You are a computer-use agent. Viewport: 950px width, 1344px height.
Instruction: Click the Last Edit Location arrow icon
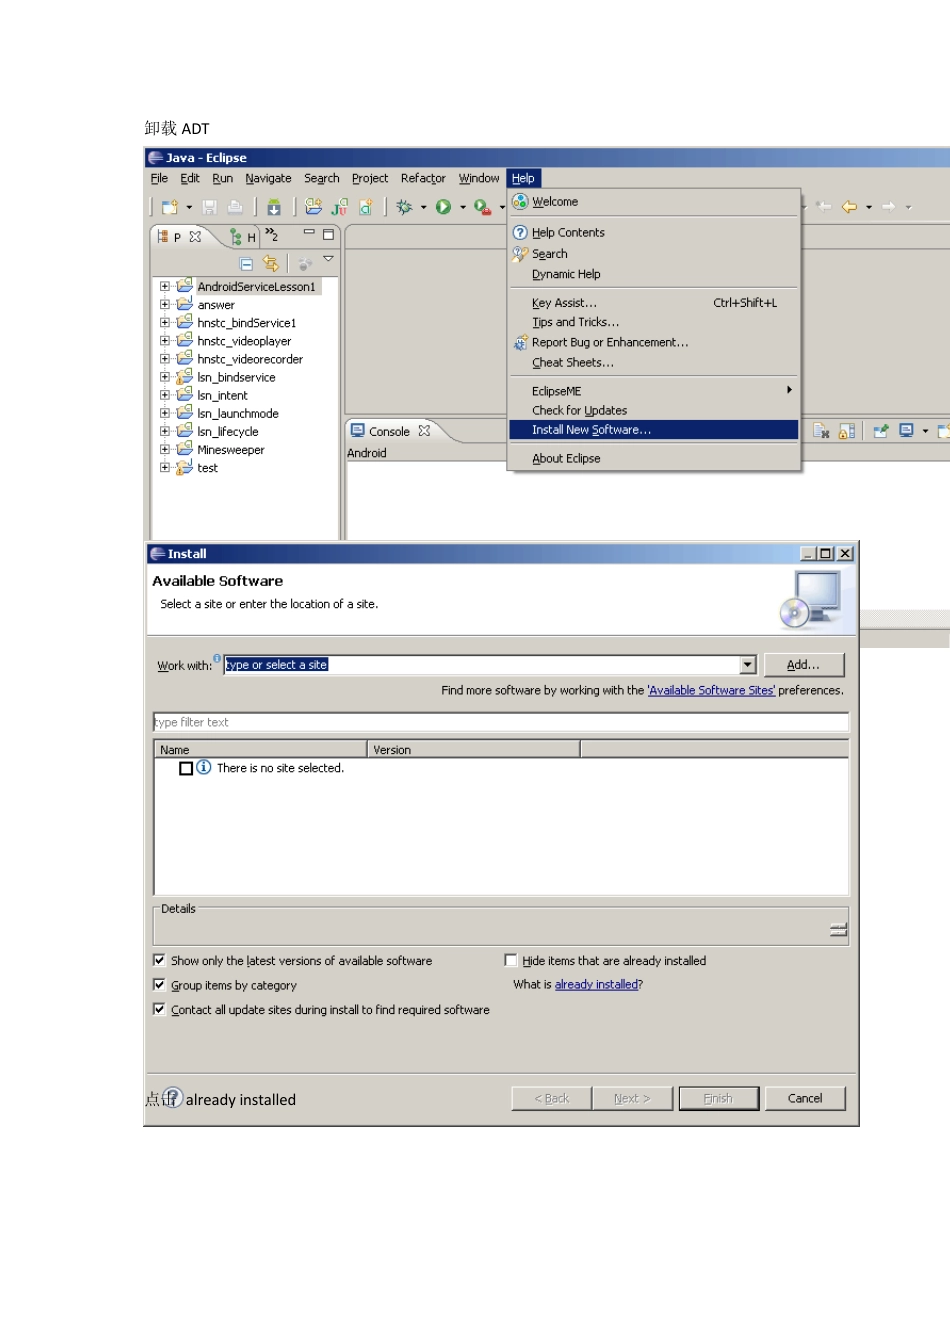click(824, 207)
